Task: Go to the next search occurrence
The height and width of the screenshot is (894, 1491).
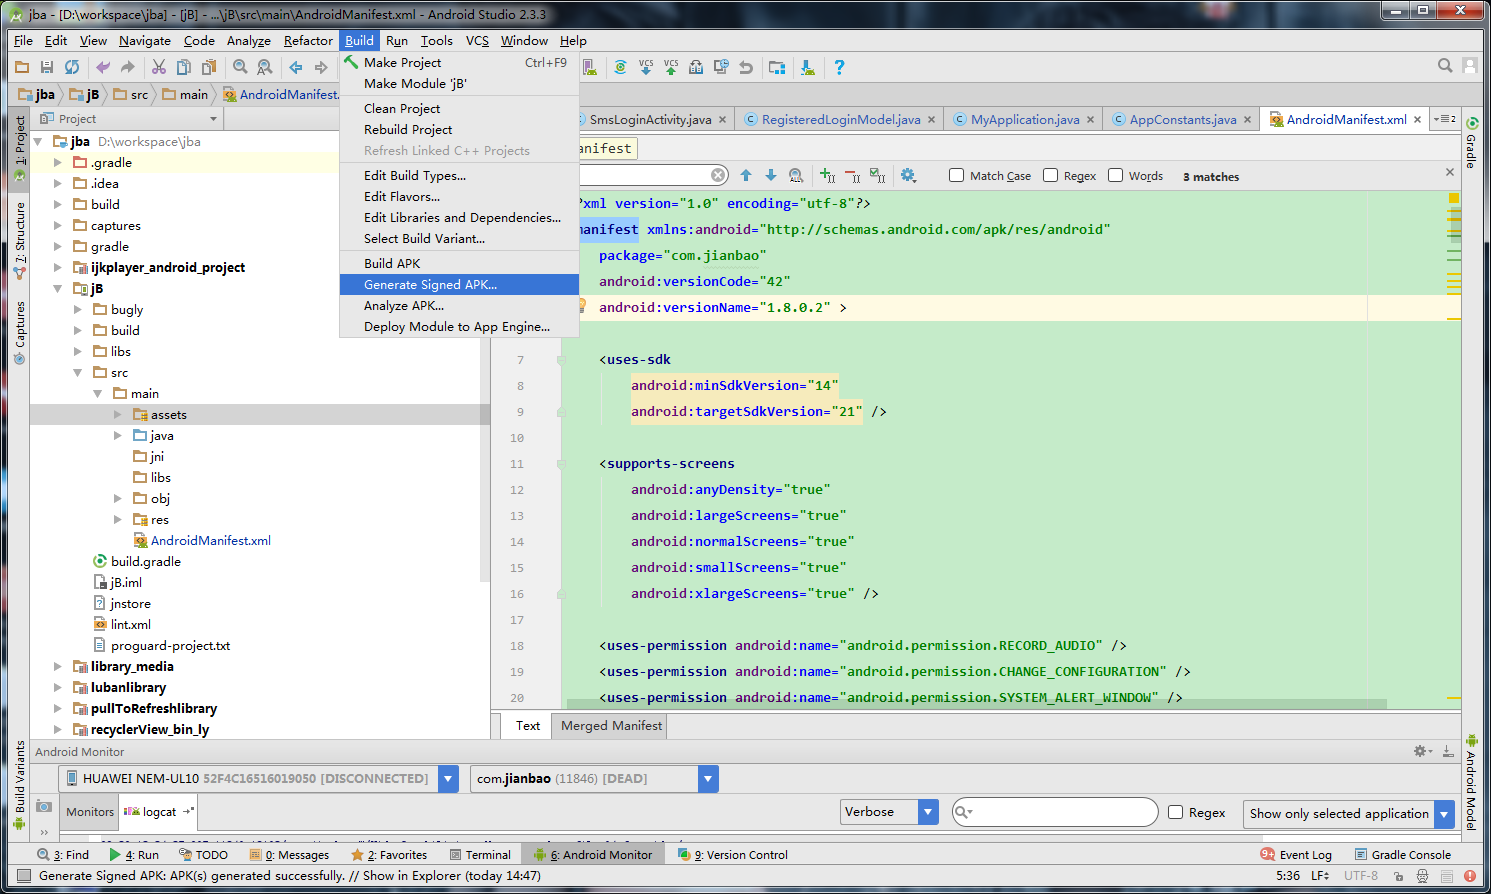Action: click(771, 175)
